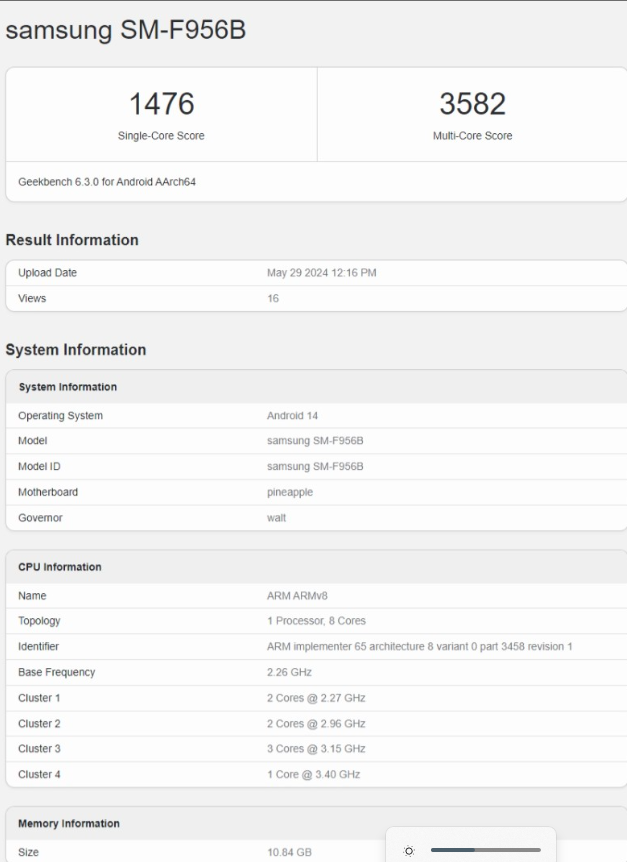Click the System Information table header
Image resolution: width=627 pixels, height=862 pixels.
[68, 387]
